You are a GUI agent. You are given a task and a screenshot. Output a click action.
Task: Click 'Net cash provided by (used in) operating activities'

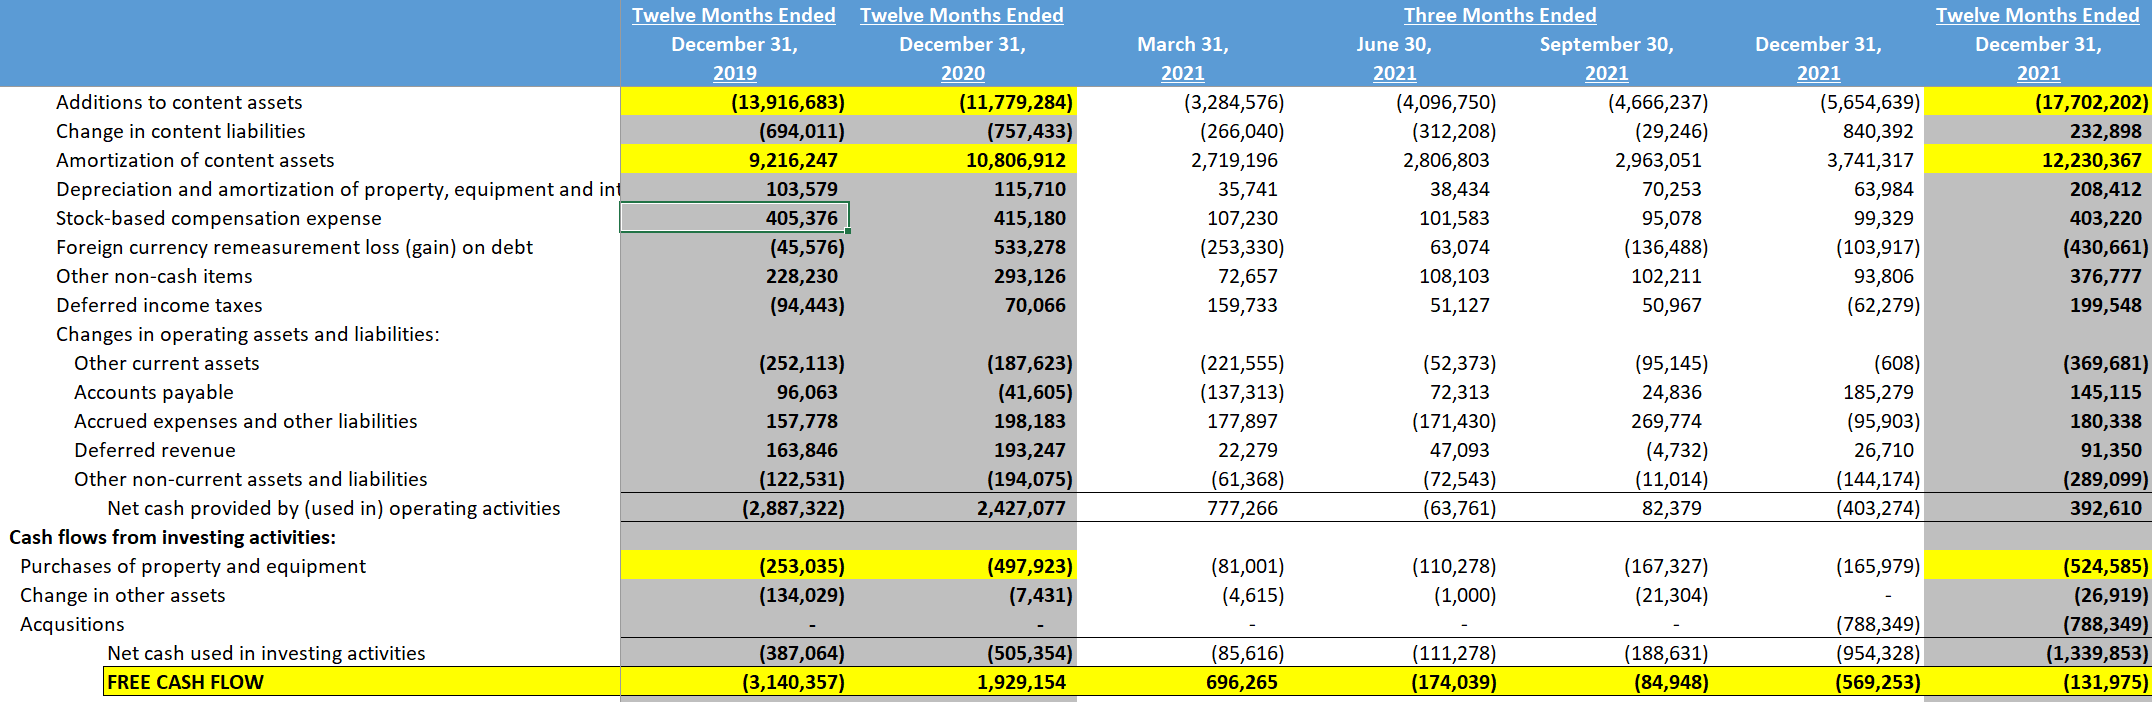coord(334,508)
